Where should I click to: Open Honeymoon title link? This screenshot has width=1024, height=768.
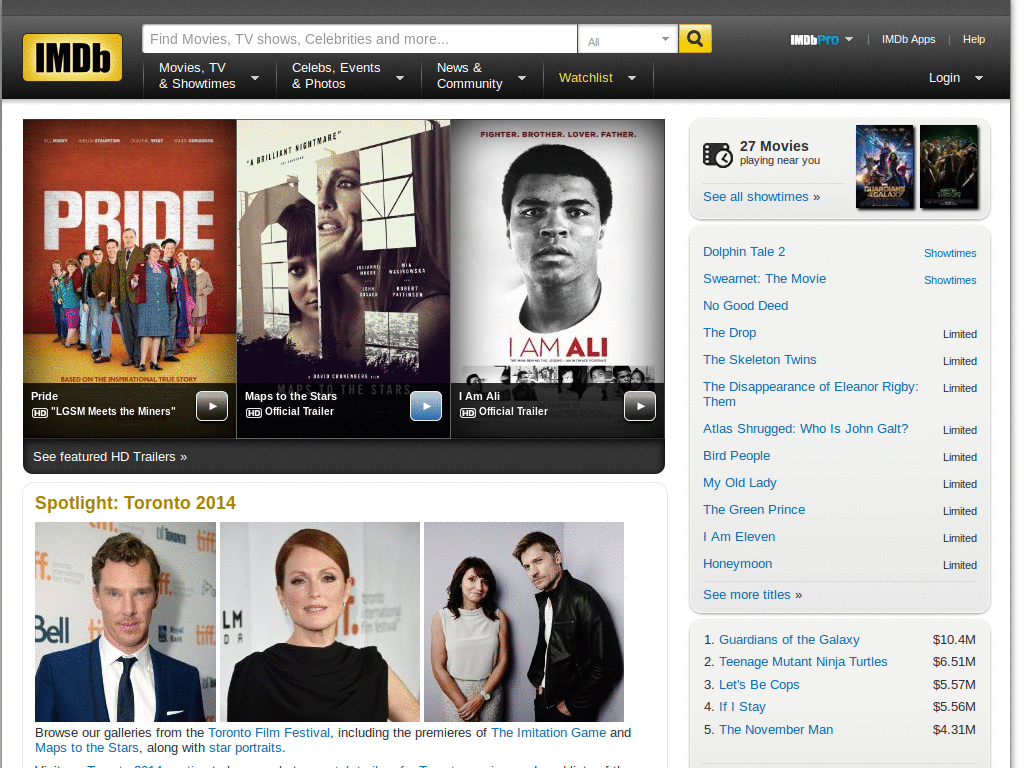pos(737,564)
